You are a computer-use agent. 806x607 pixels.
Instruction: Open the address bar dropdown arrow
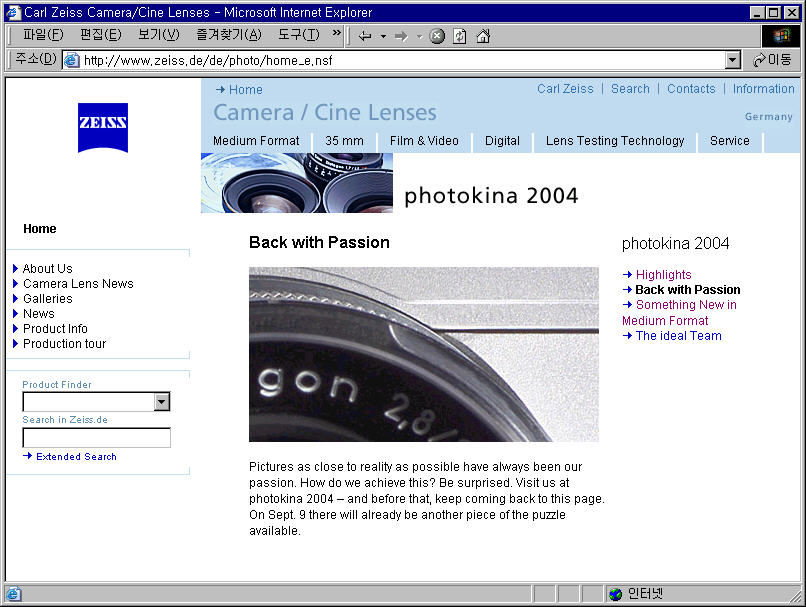733,60
